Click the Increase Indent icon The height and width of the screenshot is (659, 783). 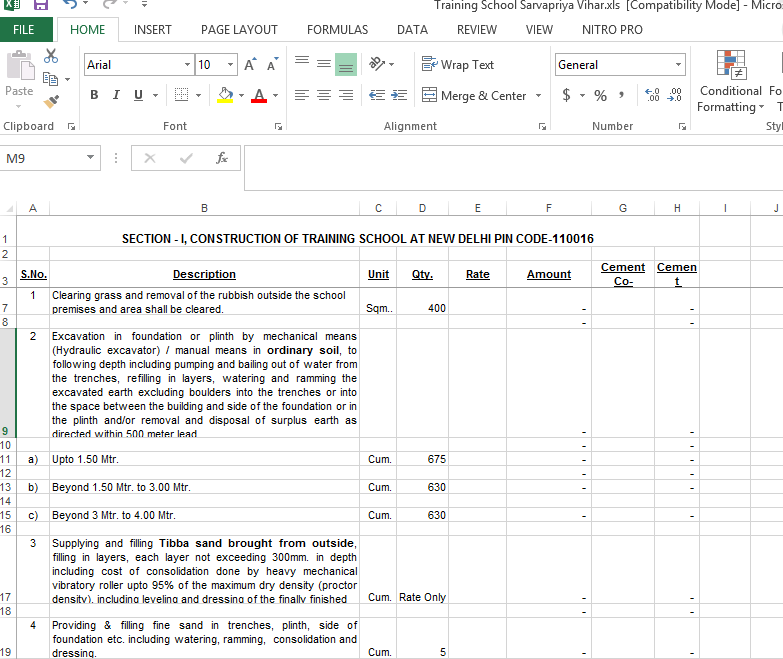point(399,95)
